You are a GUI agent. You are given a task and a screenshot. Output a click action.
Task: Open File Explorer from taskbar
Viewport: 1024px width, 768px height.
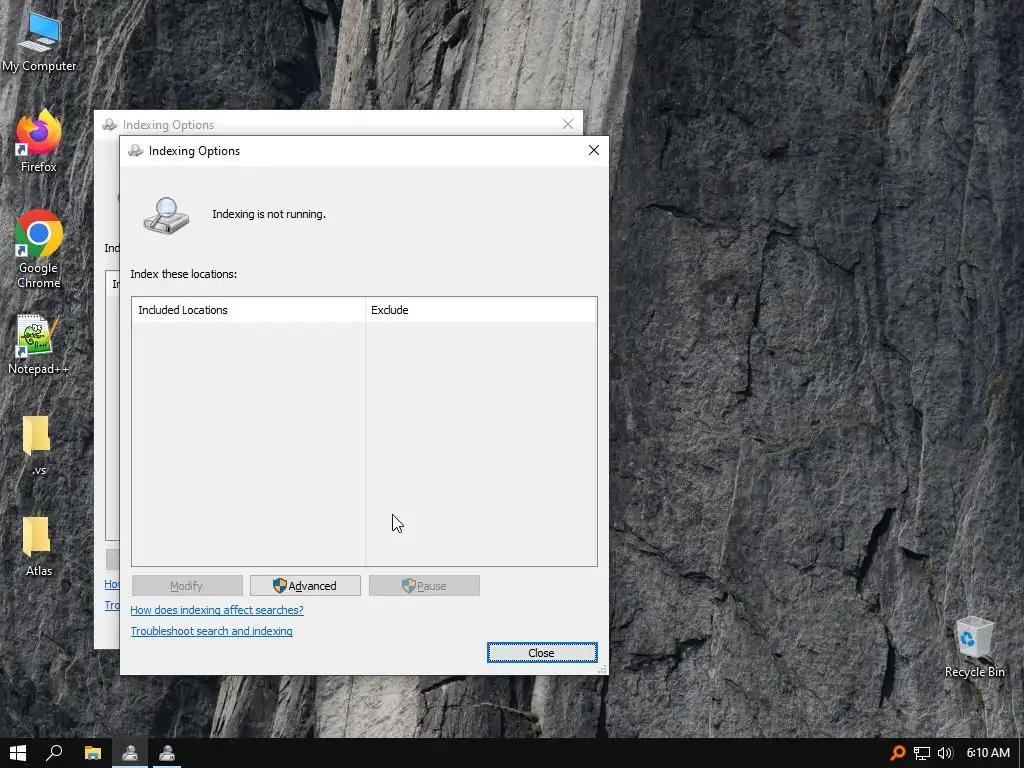(93, 753)
